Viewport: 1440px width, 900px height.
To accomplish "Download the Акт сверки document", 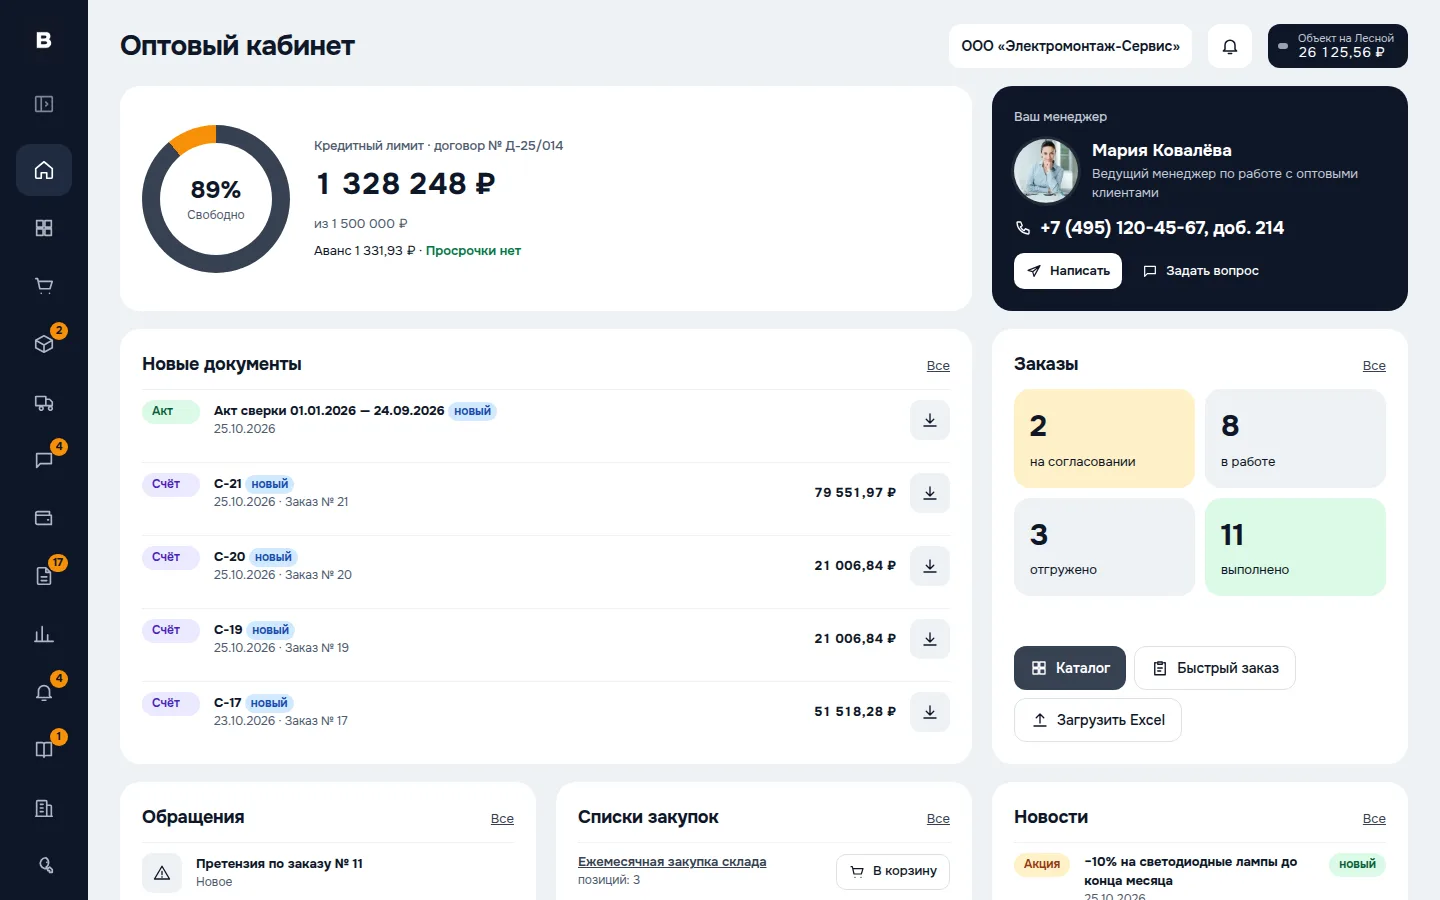I will click(930, 420).
